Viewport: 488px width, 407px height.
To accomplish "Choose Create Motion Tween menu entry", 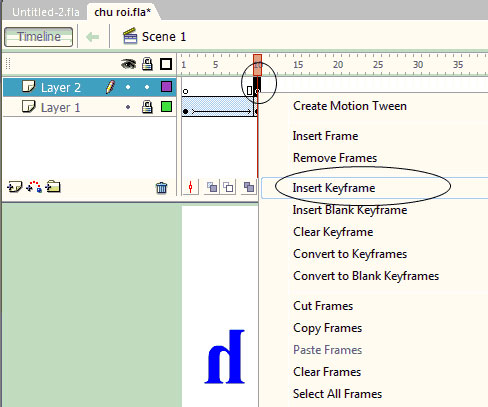I will [x=350, y=106].
